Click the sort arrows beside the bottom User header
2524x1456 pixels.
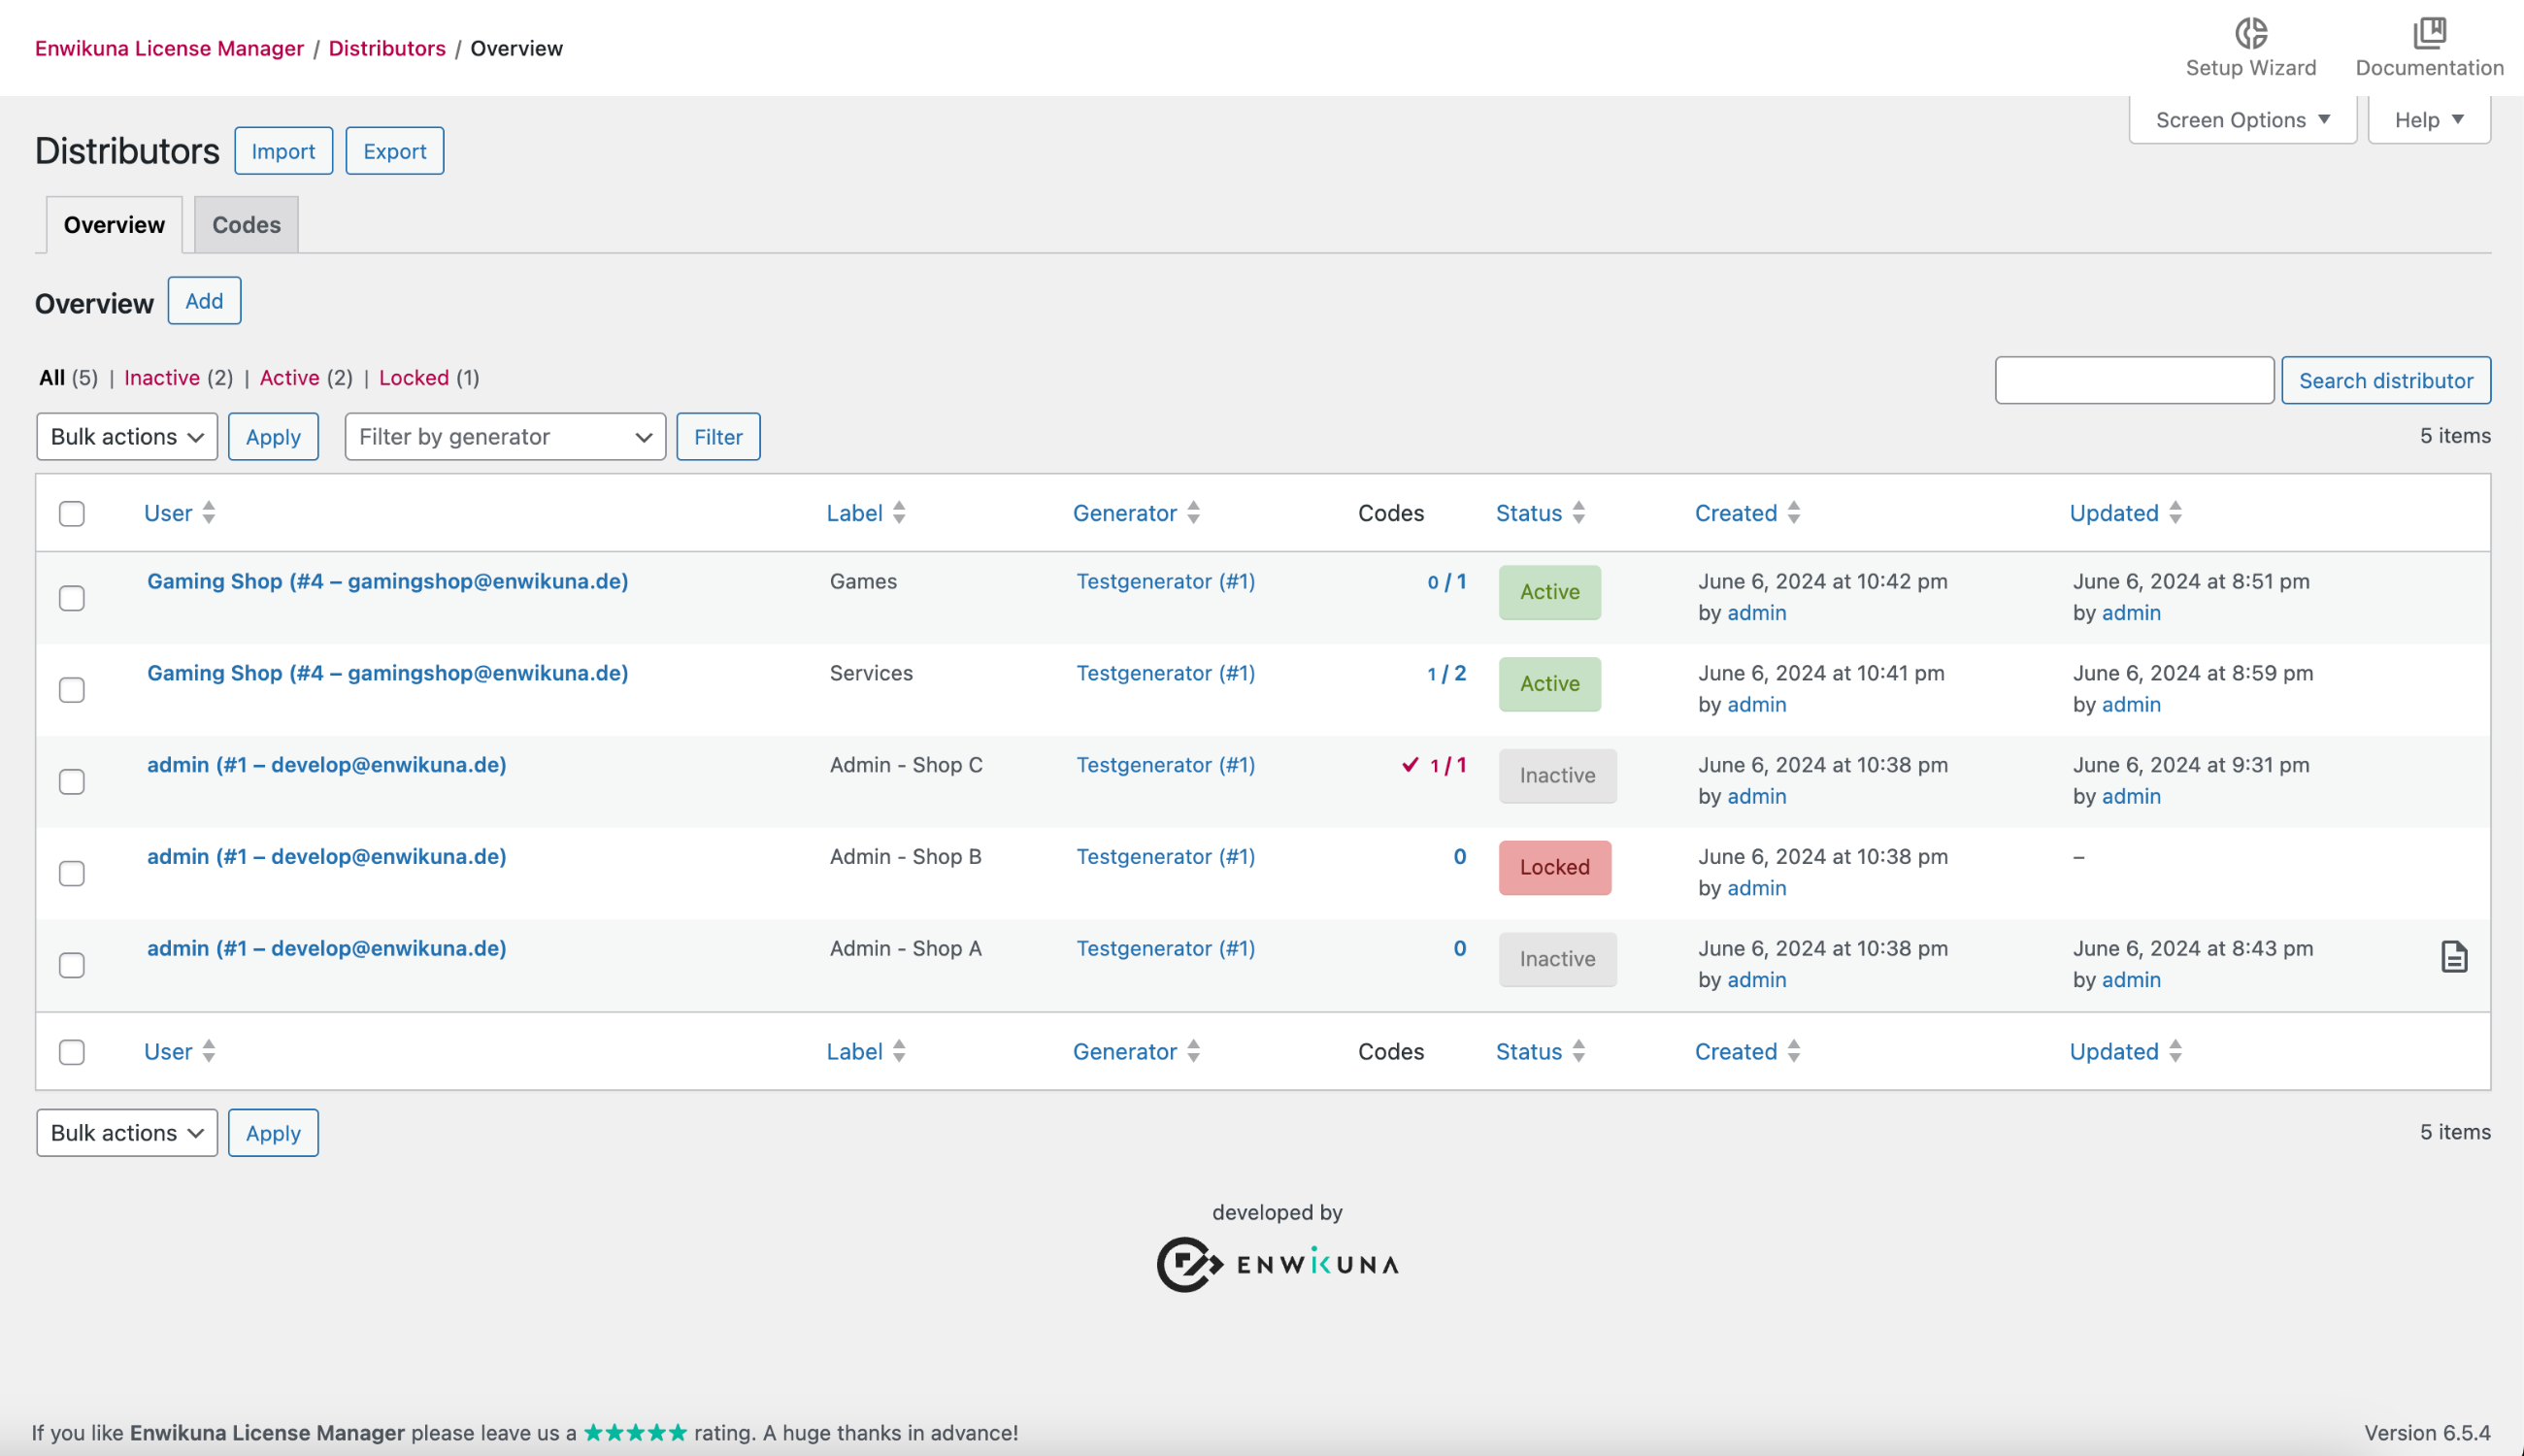(208, 1051)
